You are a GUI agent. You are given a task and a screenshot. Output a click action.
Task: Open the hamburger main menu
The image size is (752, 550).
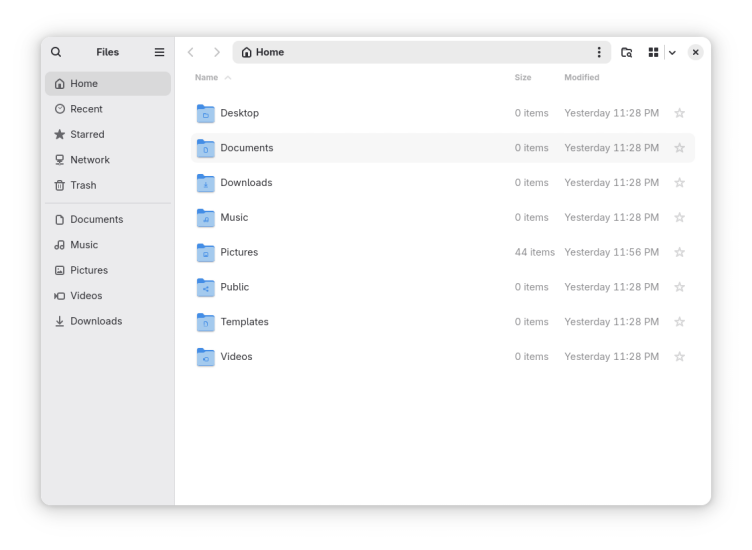(159, 52)
